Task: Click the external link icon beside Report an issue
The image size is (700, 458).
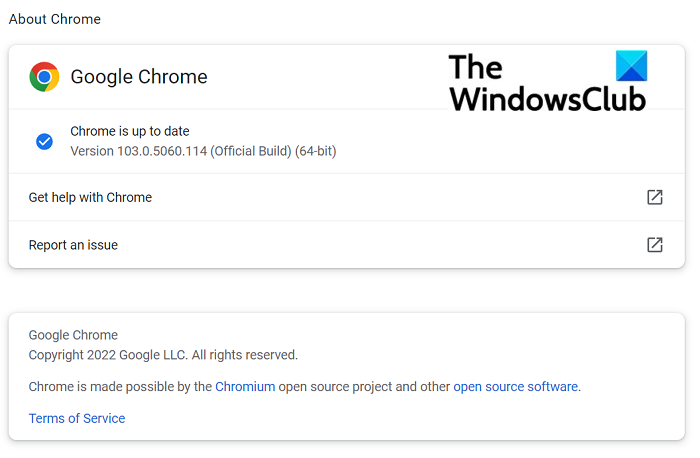Action: 655,245
